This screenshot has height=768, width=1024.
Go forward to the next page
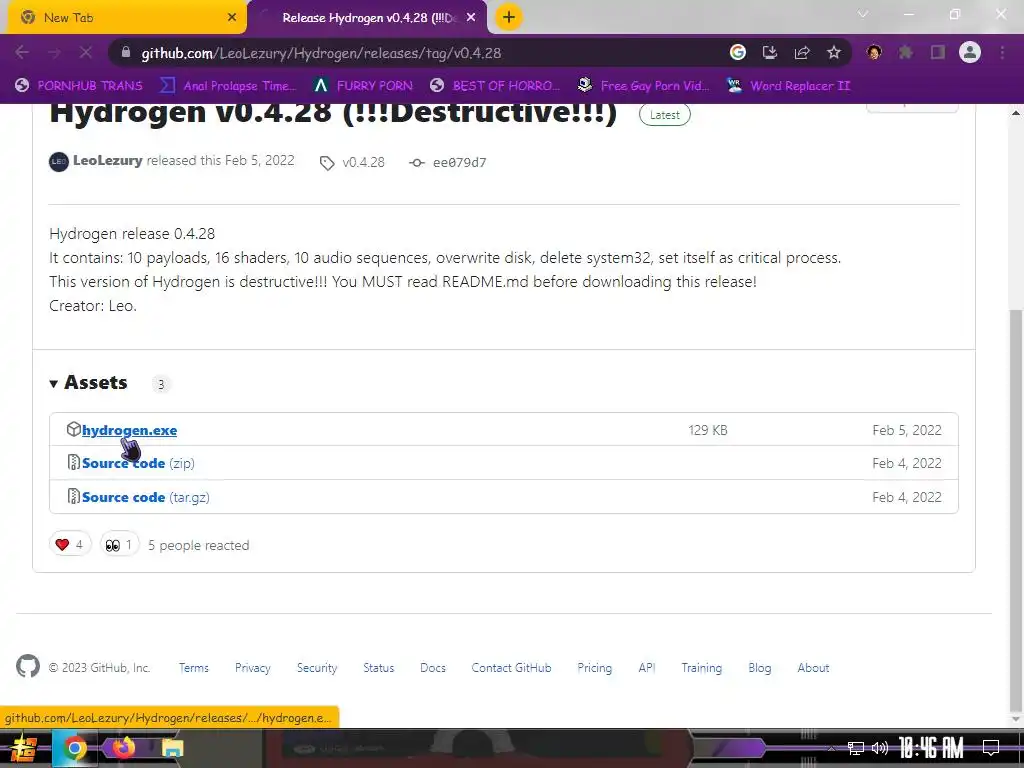pyautogui.click(x=54, y=52)
